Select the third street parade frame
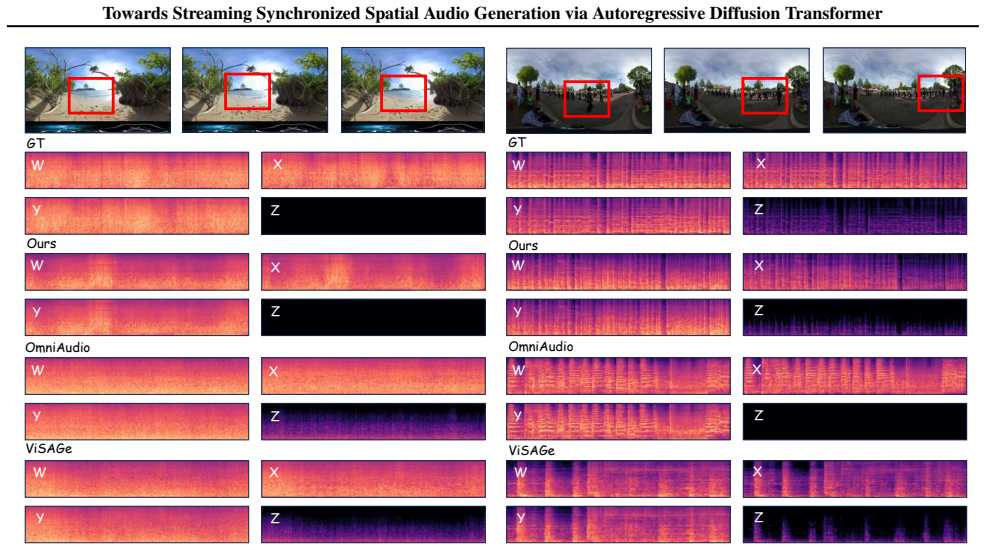 tap(895, 90)
